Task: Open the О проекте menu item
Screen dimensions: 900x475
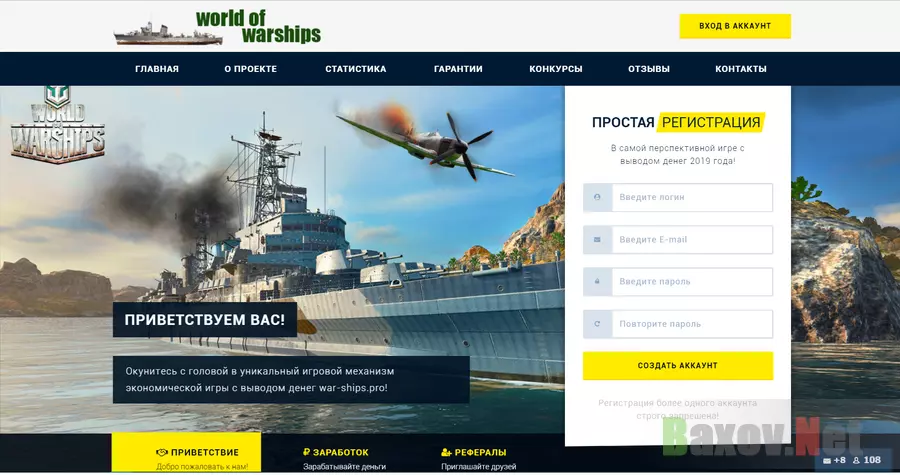Action: [251, 69]
